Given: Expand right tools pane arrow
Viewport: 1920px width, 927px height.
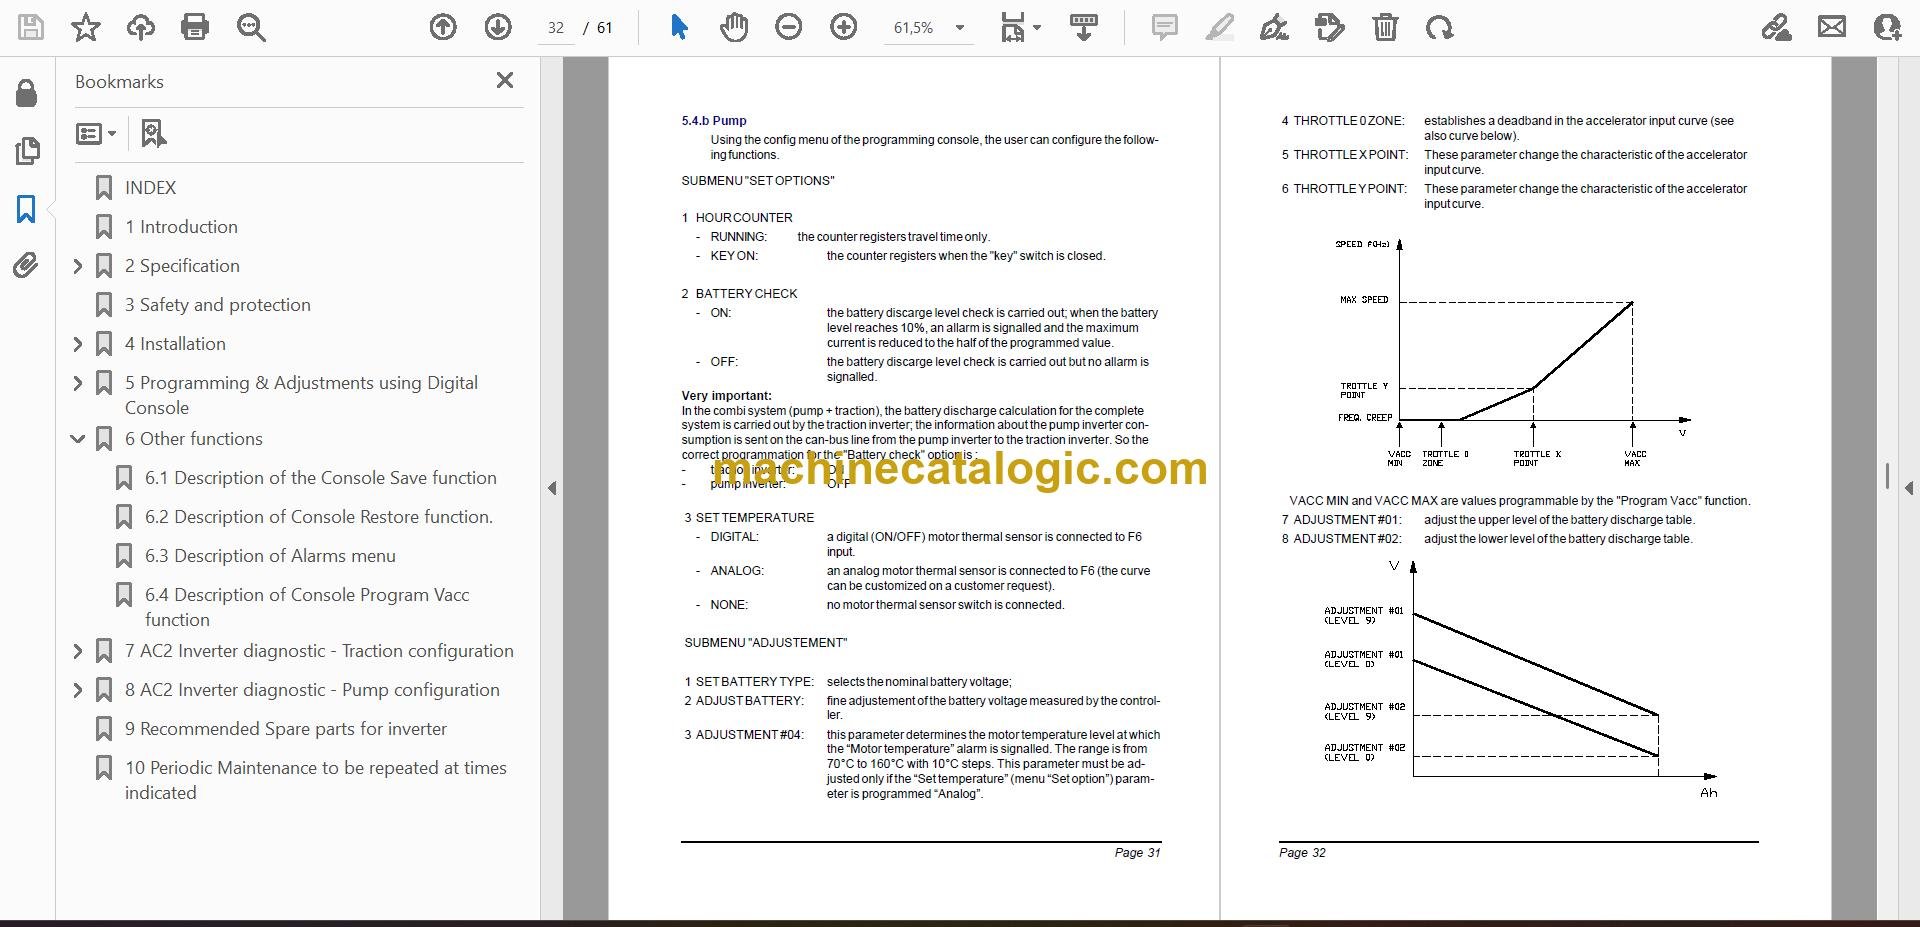Looking at the screenshot, I should pos(1909,488).
